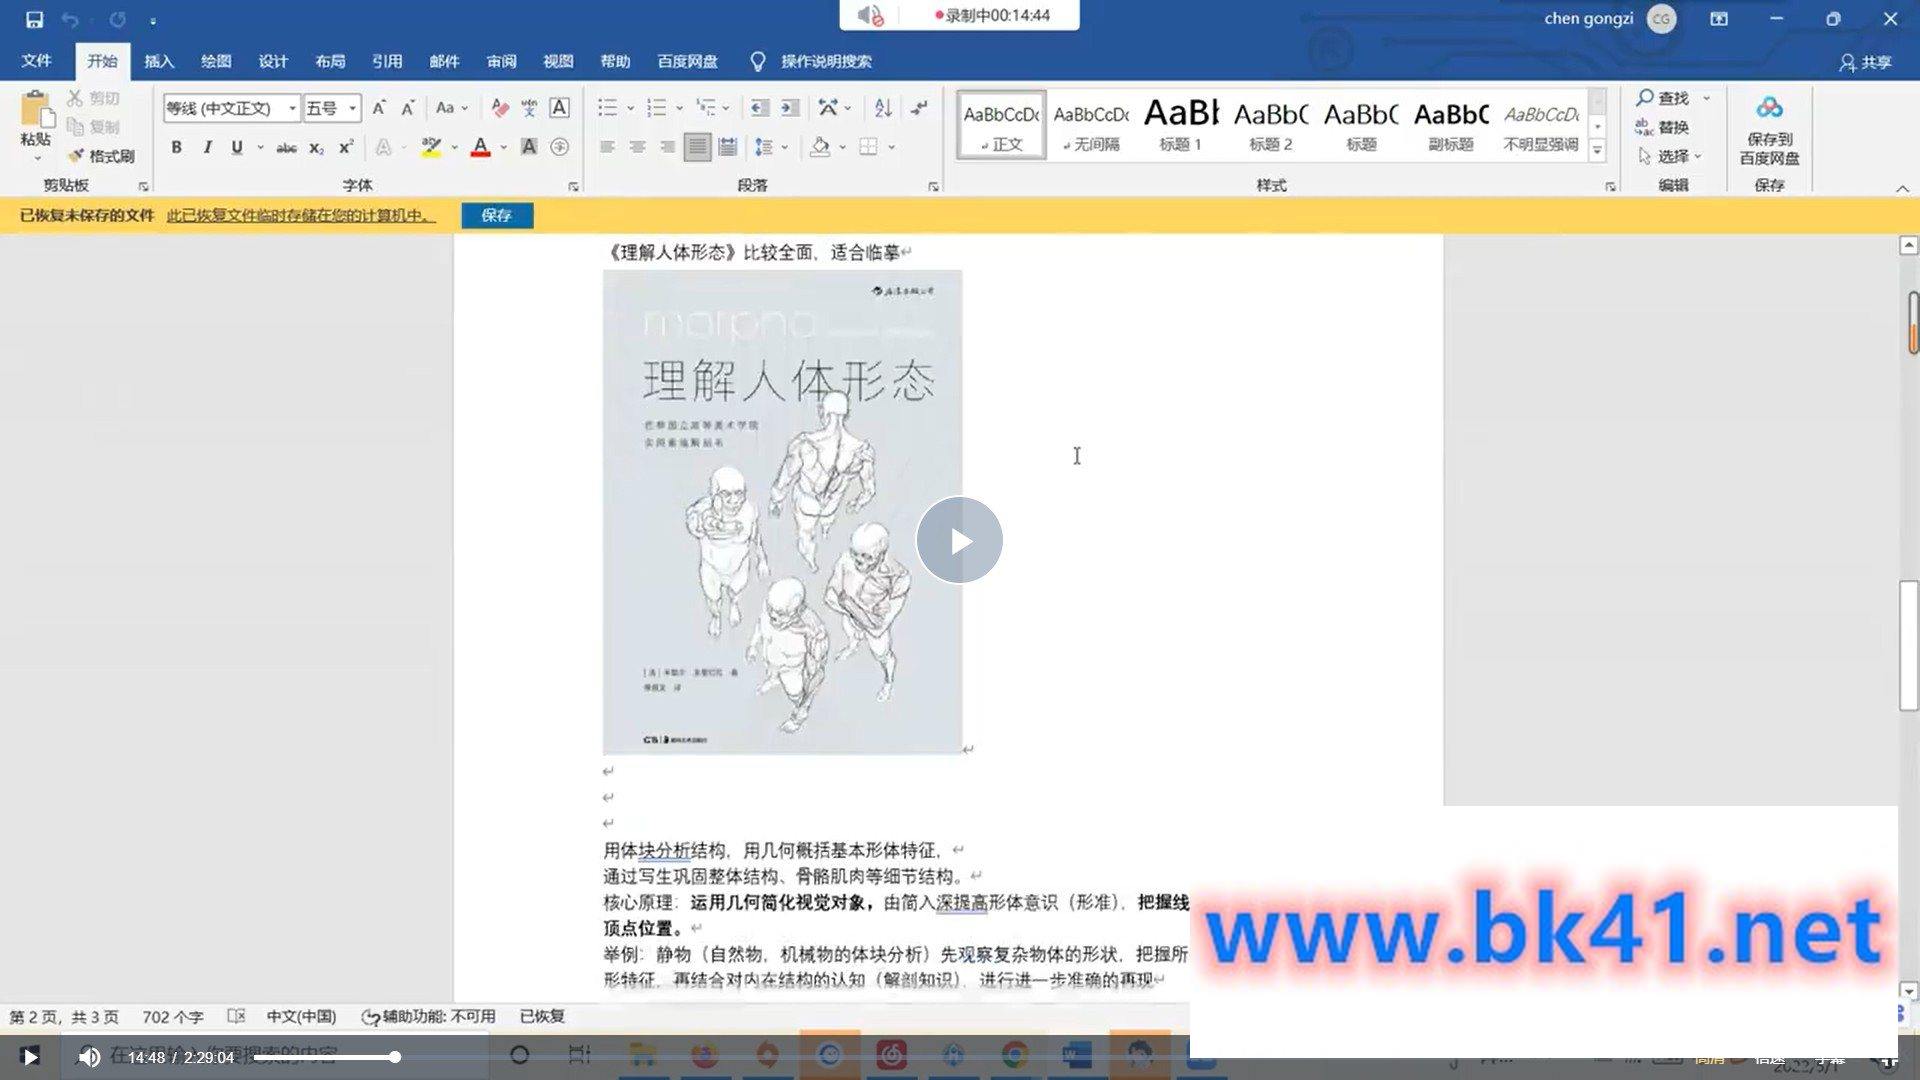The width and height of the screenshot is (1920, 1080).
Task: Toggle subscript formatting
Action: 316,147
